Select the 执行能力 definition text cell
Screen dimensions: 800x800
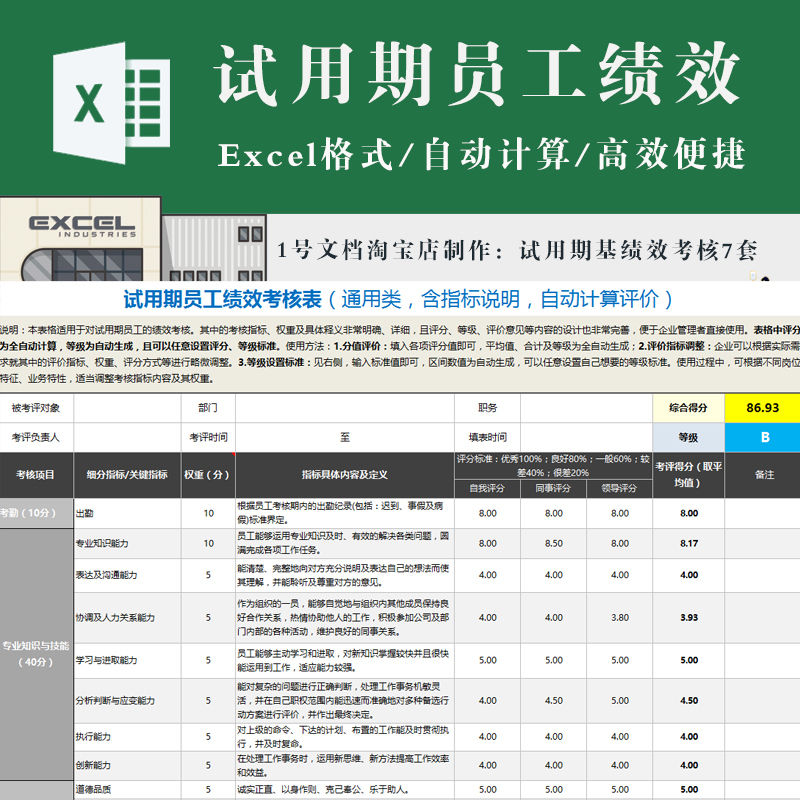345,737
